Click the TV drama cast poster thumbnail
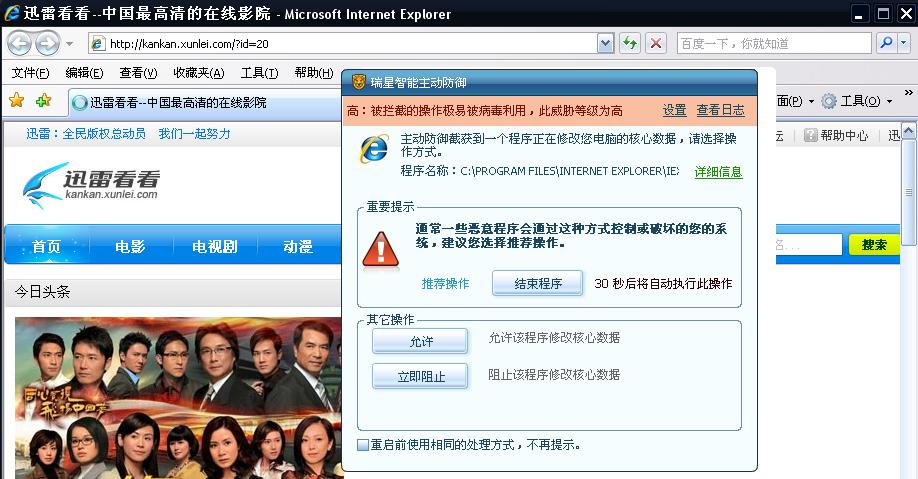This screenshot has width=918, height=479. (178, 398)
